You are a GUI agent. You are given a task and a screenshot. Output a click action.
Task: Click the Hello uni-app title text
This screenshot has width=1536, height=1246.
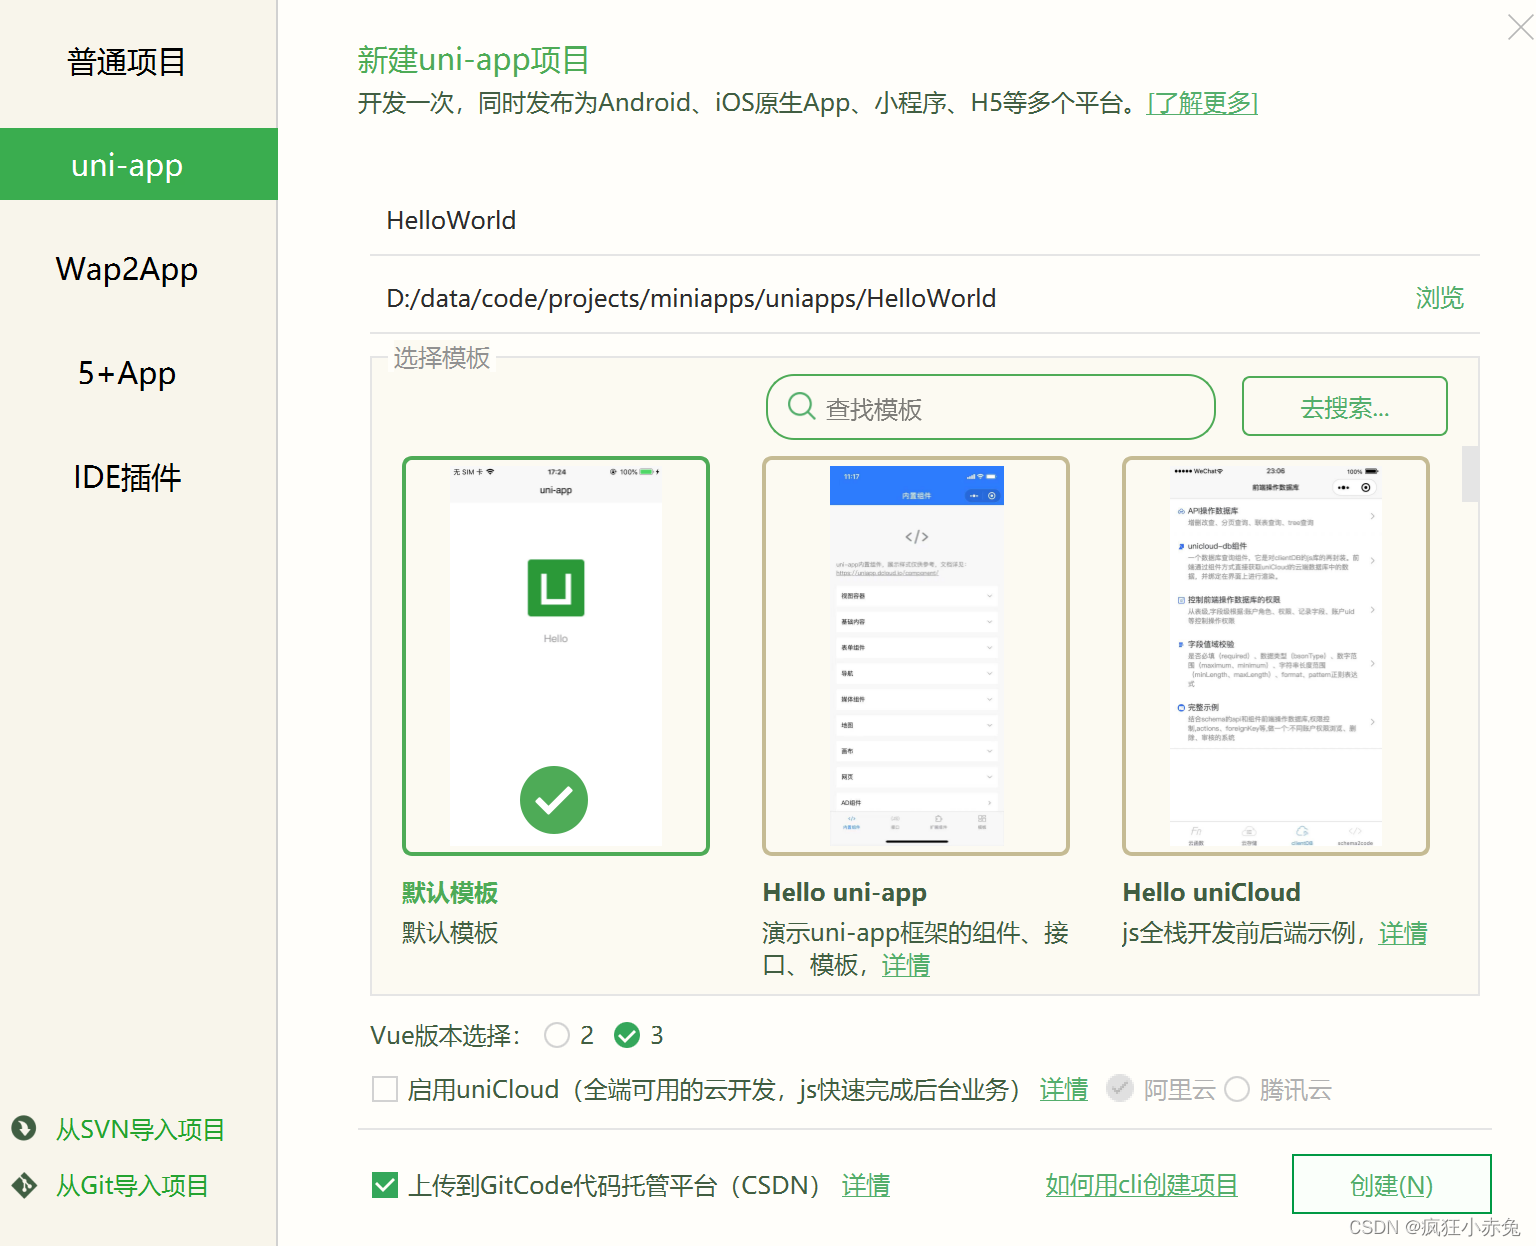click(x=845, y=892)
